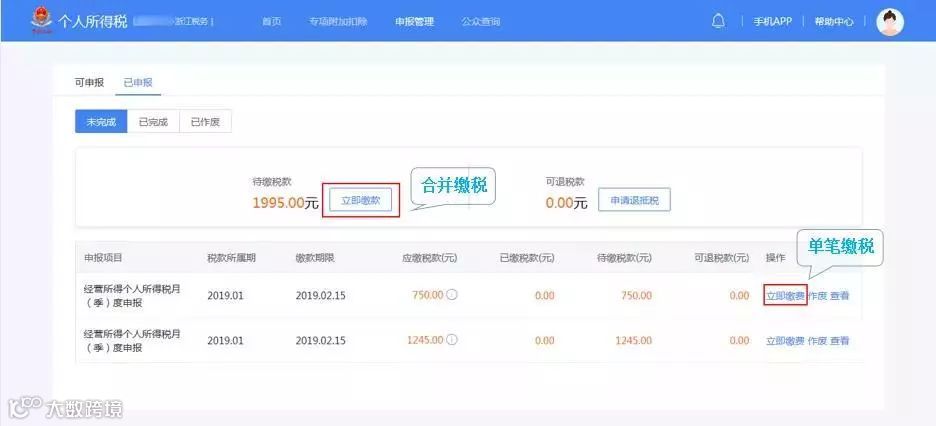Open the user avatar profile menu
Image resolution: width=936 pixels, height=426 pixels.
[x=890, y=22]
